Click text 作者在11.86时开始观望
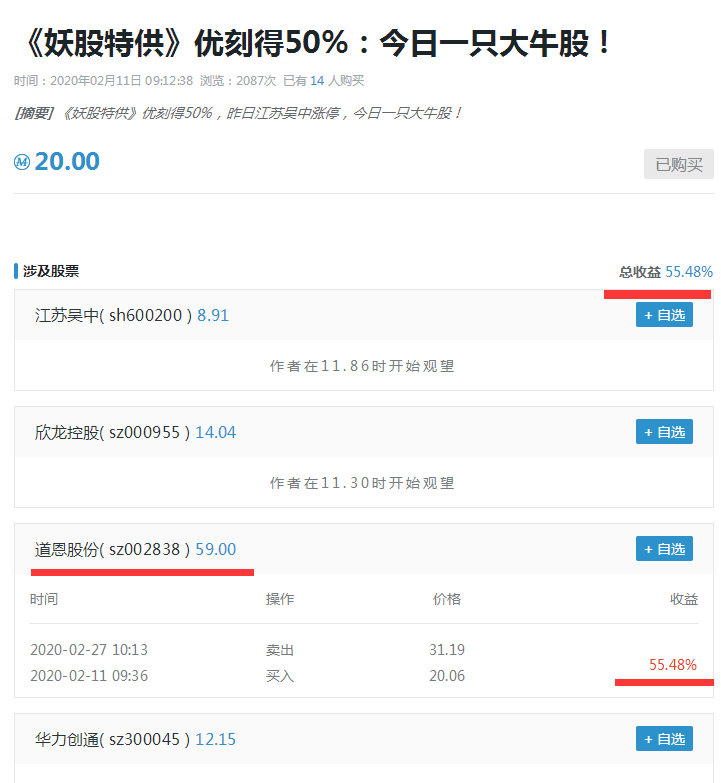 pyautogui.click(x=362, y=366)
